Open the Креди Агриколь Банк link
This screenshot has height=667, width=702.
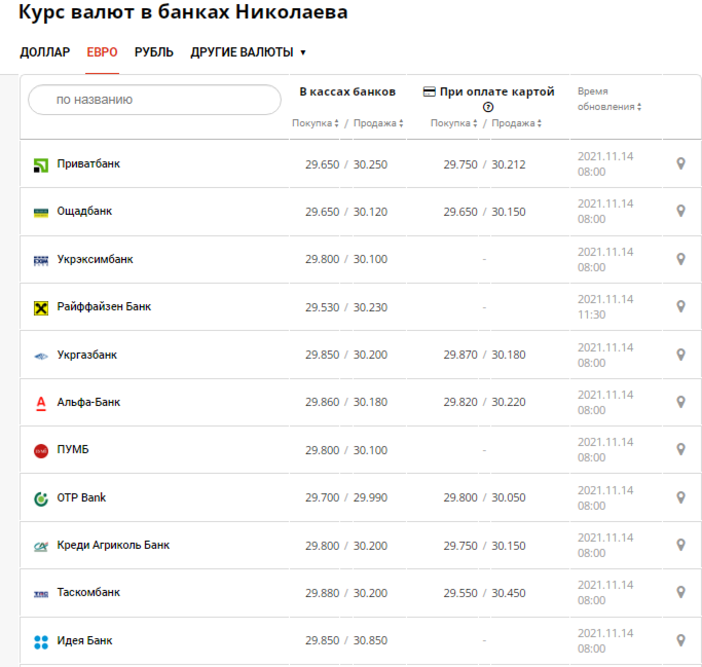[113, 545]
